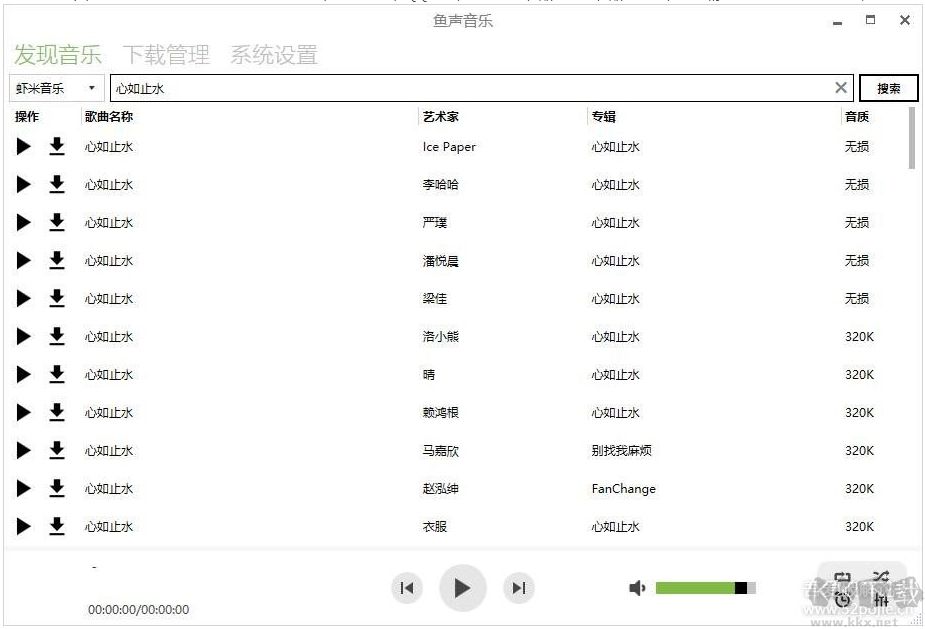The width and height of the screenshot is (925, 629).
Task: Clear the search box with the X icon
Action: click(x=841, y=87)
